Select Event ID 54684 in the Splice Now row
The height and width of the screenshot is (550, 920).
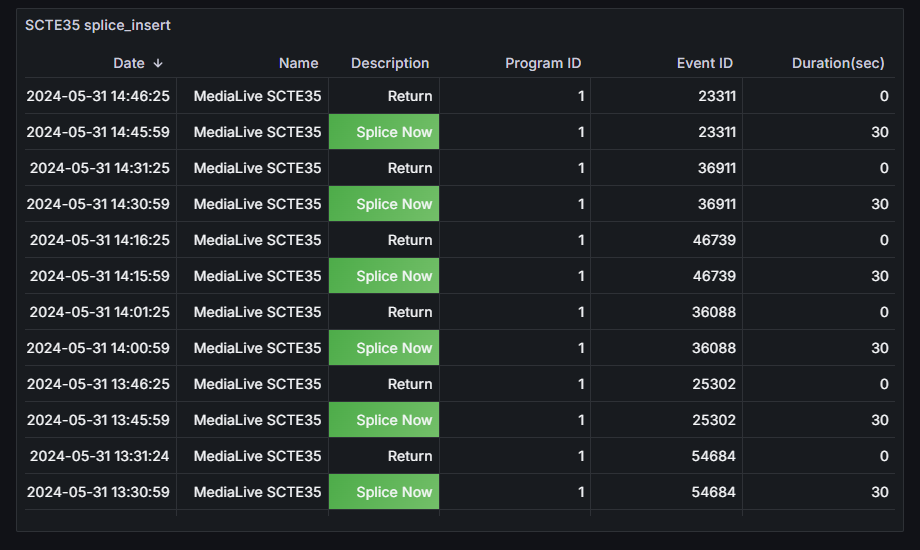[714, 492]
